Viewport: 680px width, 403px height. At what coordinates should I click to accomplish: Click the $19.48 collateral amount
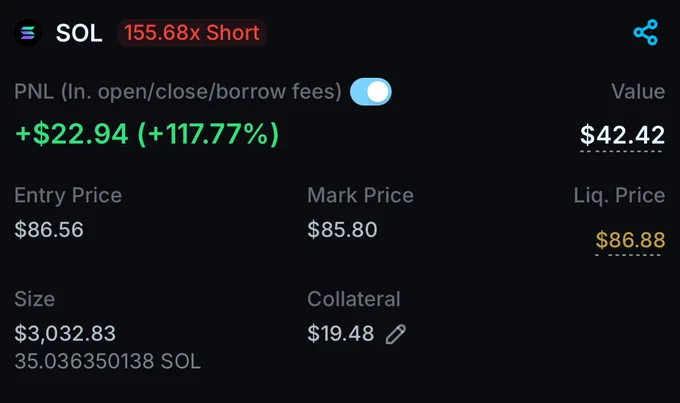340,334
